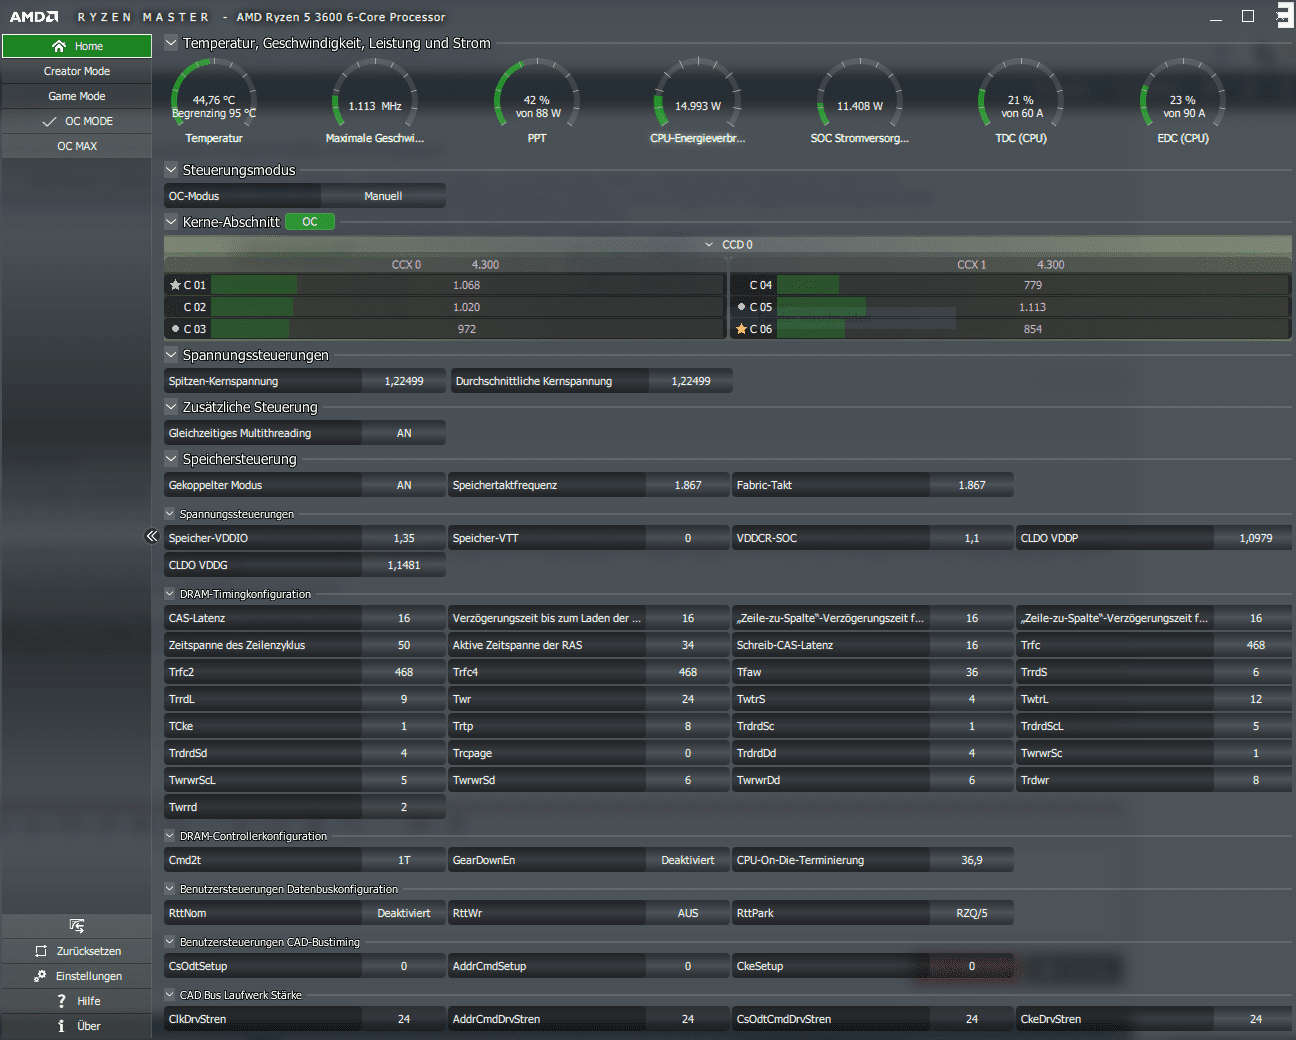Open the Hilfe help entry
Image resolution: width=1296 pixels, height=1040 pixels.
pyautogui.click(x=77, y=1001)
